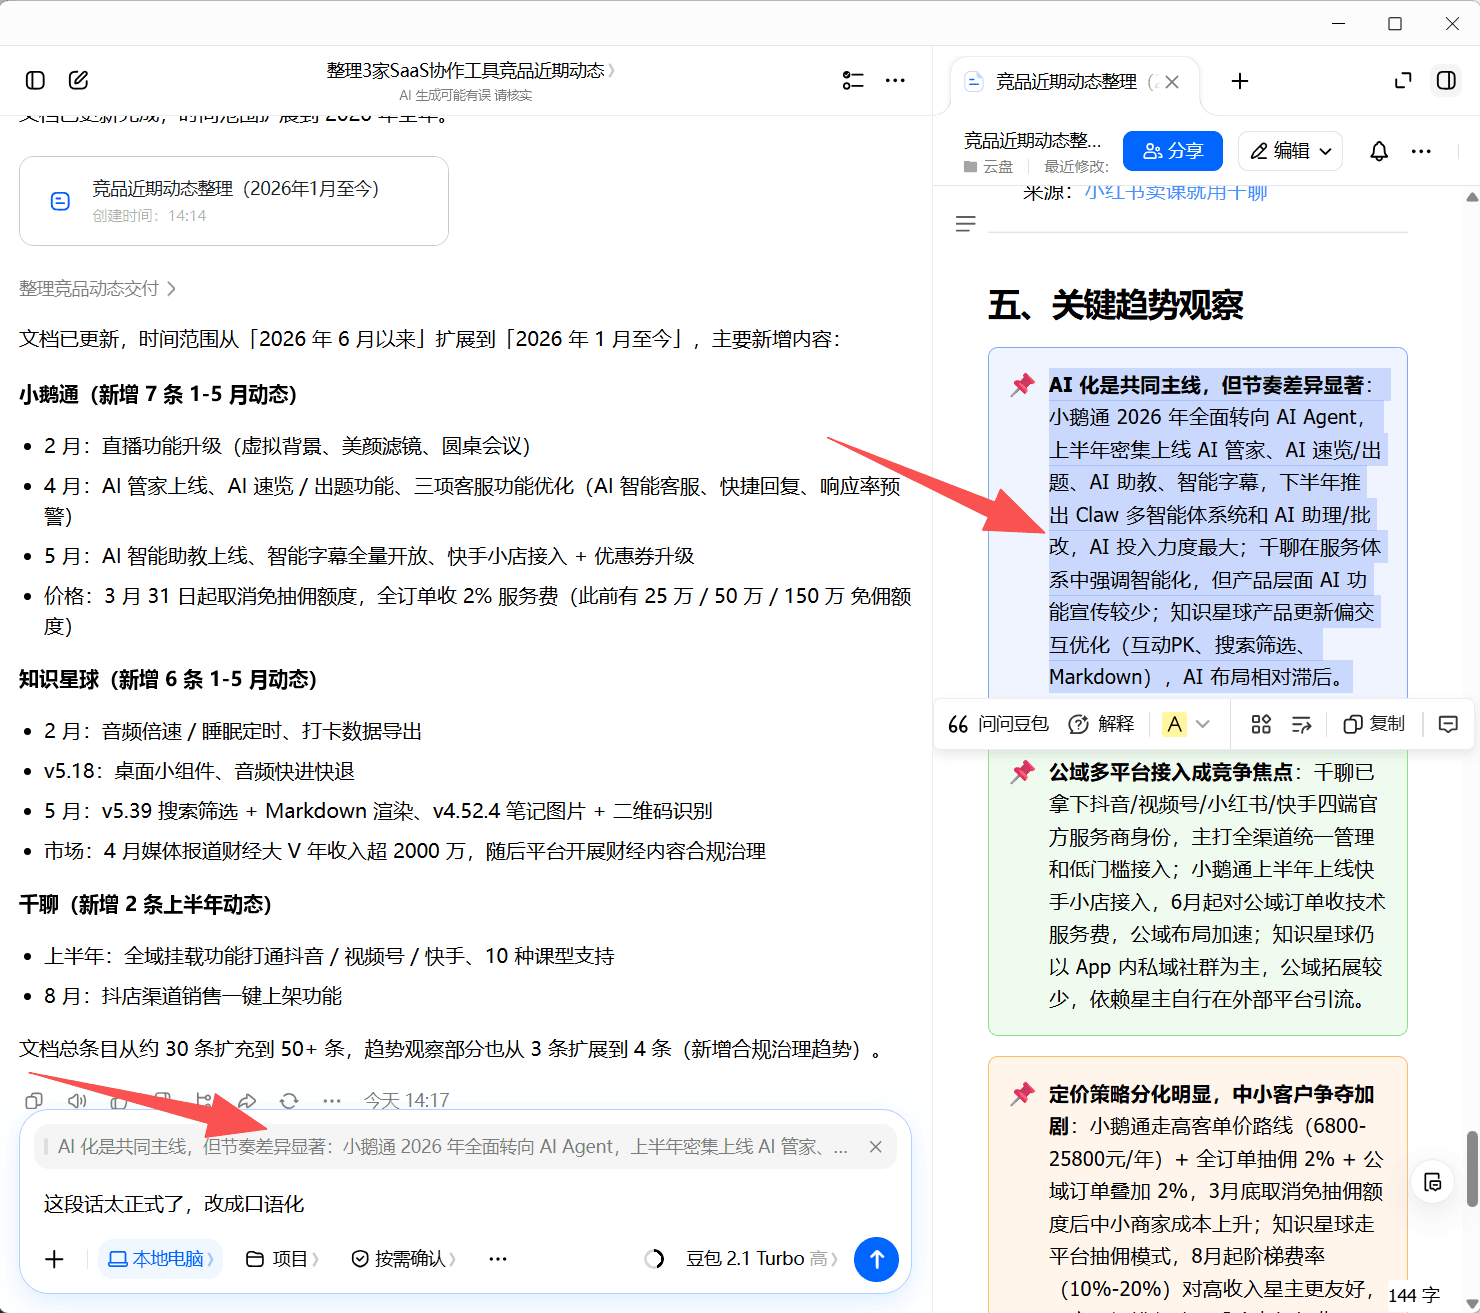Close the 竞品近期动态整理 document tab

tap(1172, 82)
